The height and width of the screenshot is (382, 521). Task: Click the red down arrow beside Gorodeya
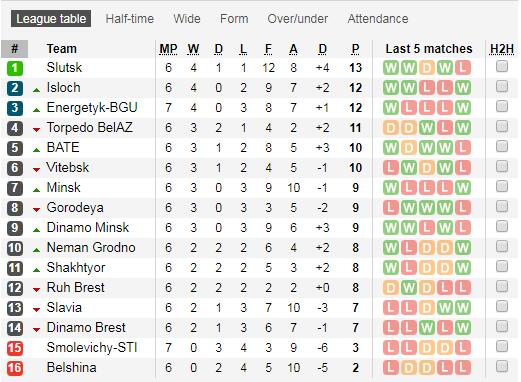37,210
